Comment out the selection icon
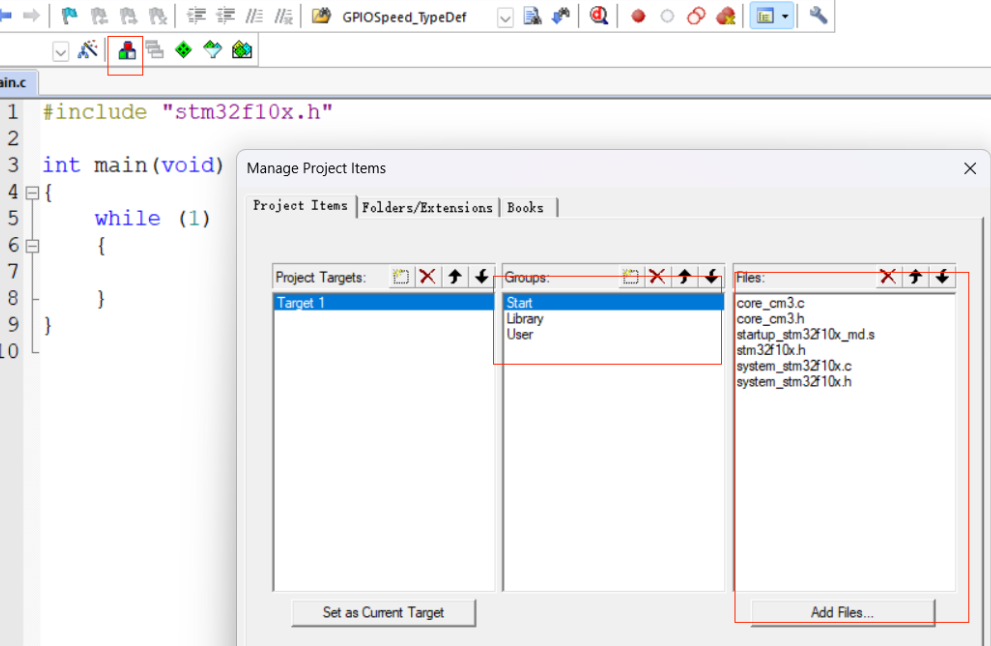Screen dimensions: 991x646 (254, 15)
